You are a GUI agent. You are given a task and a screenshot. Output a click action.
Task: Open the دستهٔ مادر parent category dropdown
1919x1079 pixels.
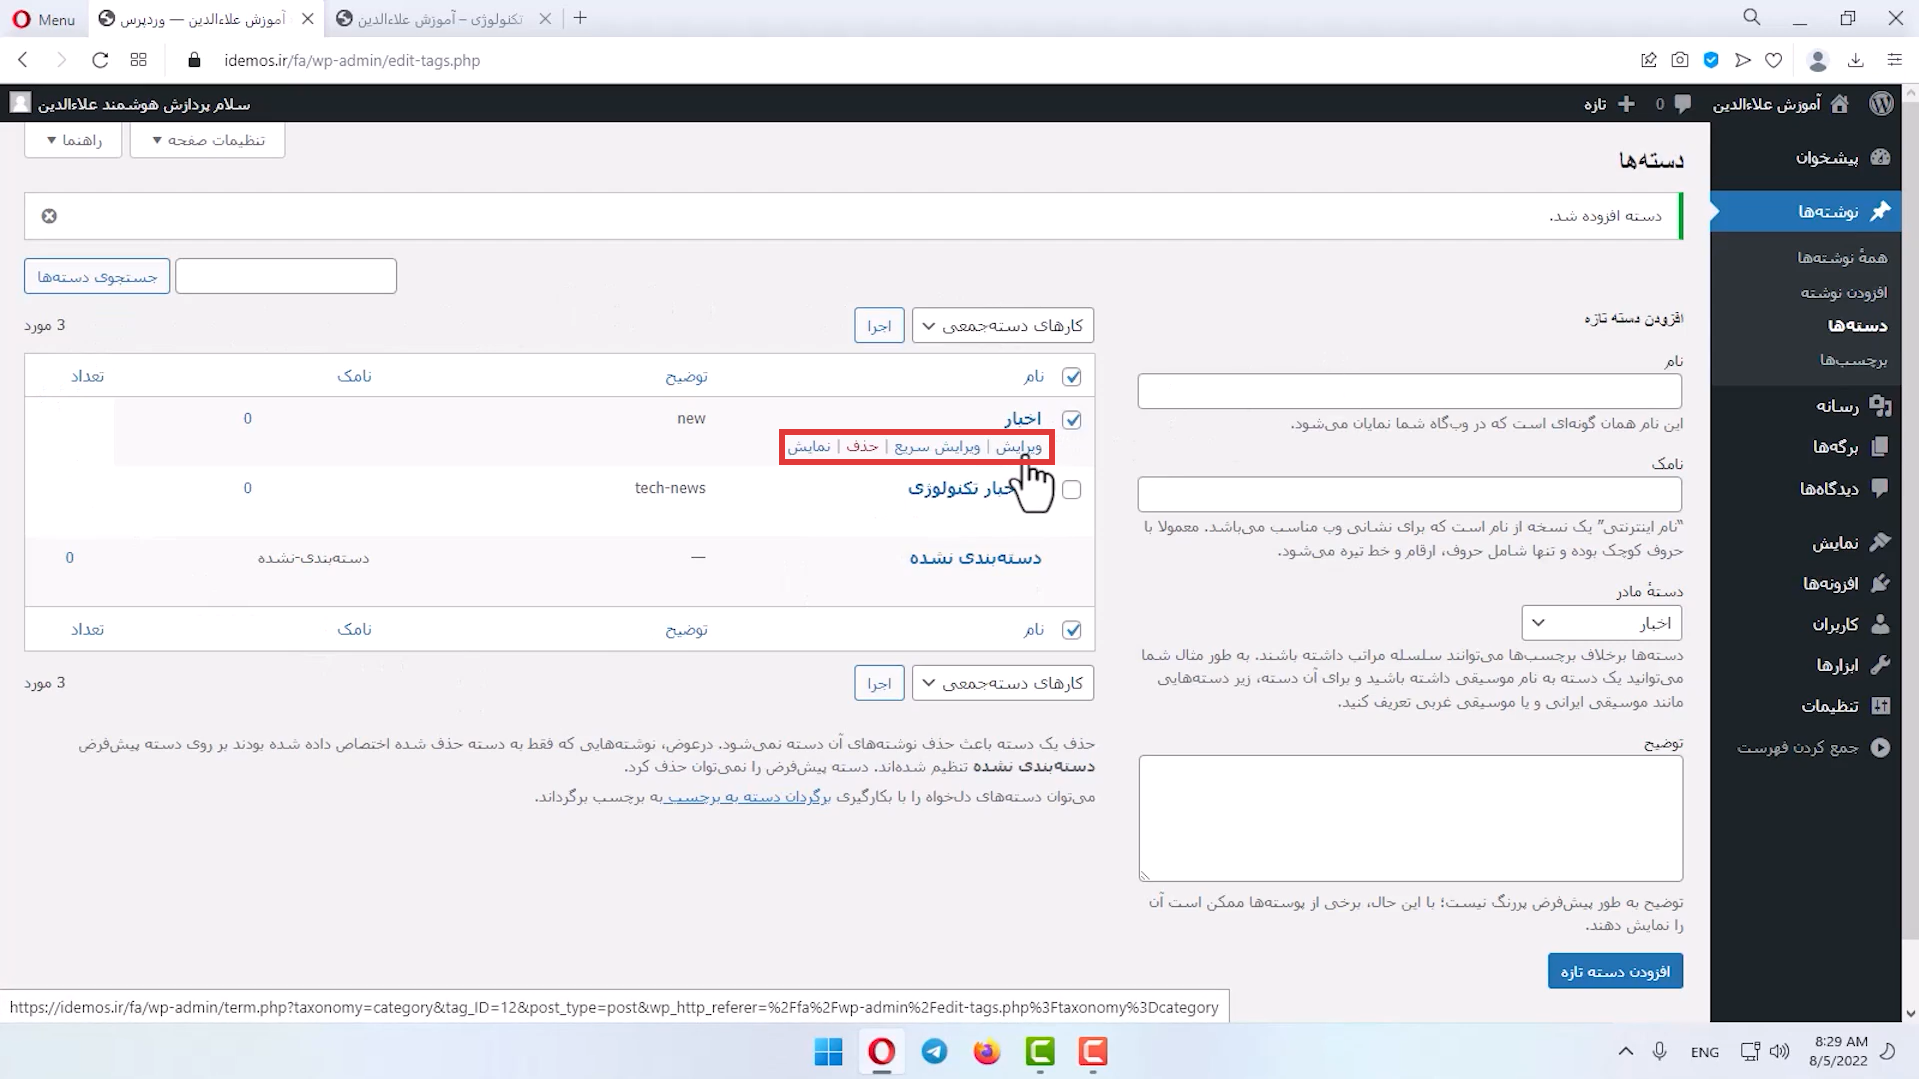[1602, 623]
